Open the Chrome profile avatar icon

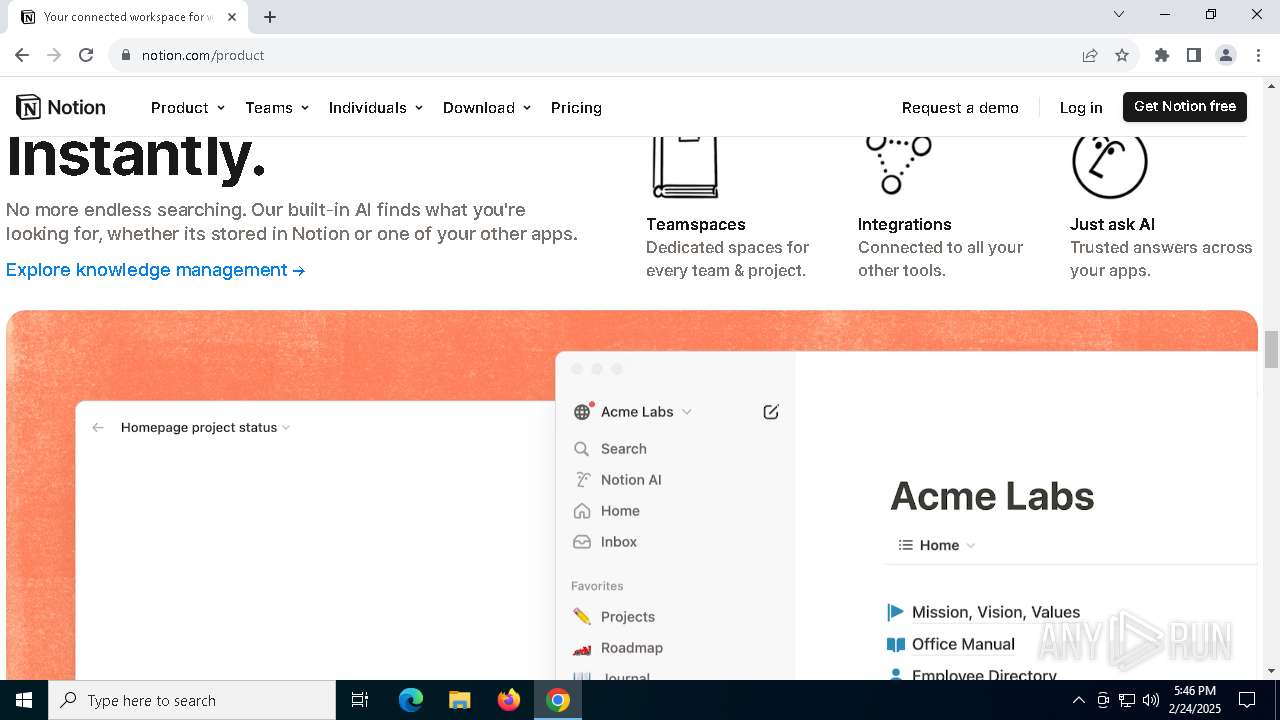tap(1226, 55)
